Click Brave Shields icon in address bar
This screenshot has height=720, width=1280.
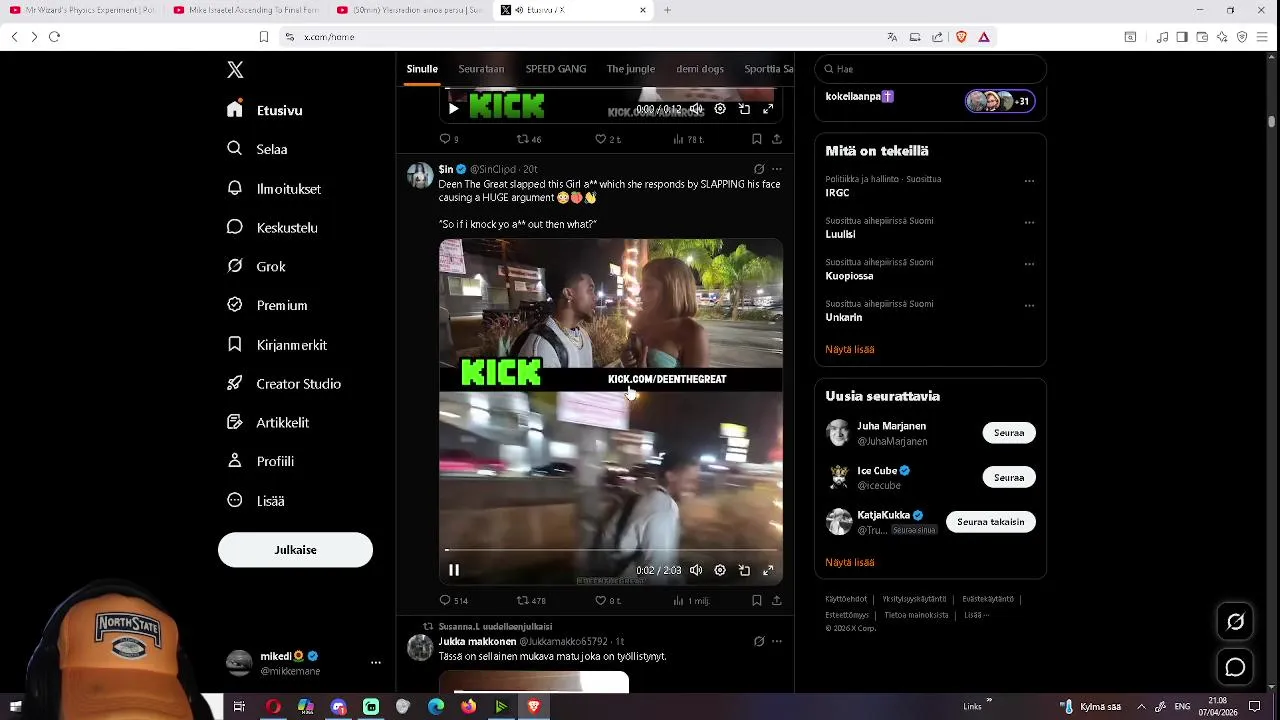coord(961,37)
